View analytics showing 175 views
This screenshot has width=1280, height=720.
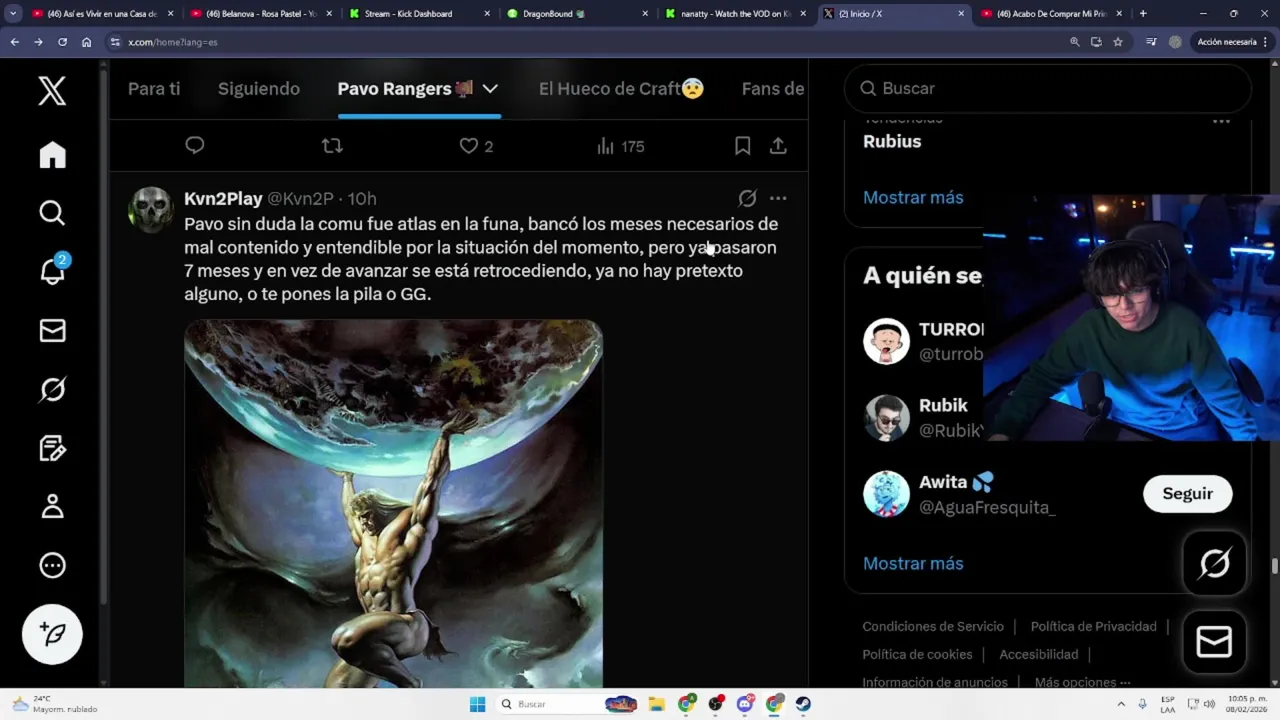click(x=620, y=146)
